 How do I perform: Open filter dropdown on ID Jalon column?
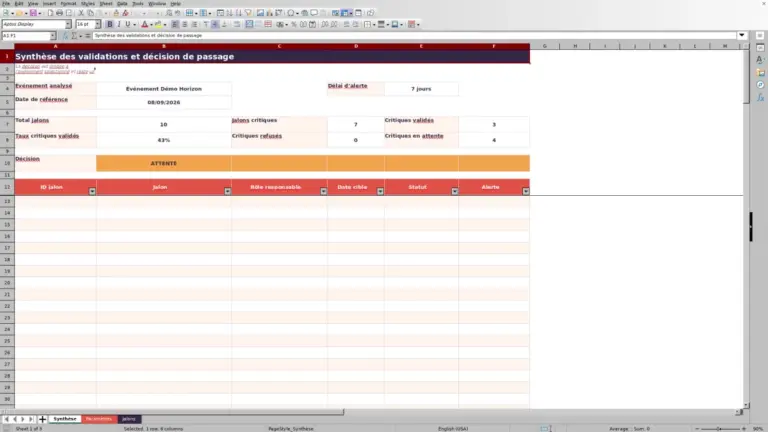[x=92, y=191]
